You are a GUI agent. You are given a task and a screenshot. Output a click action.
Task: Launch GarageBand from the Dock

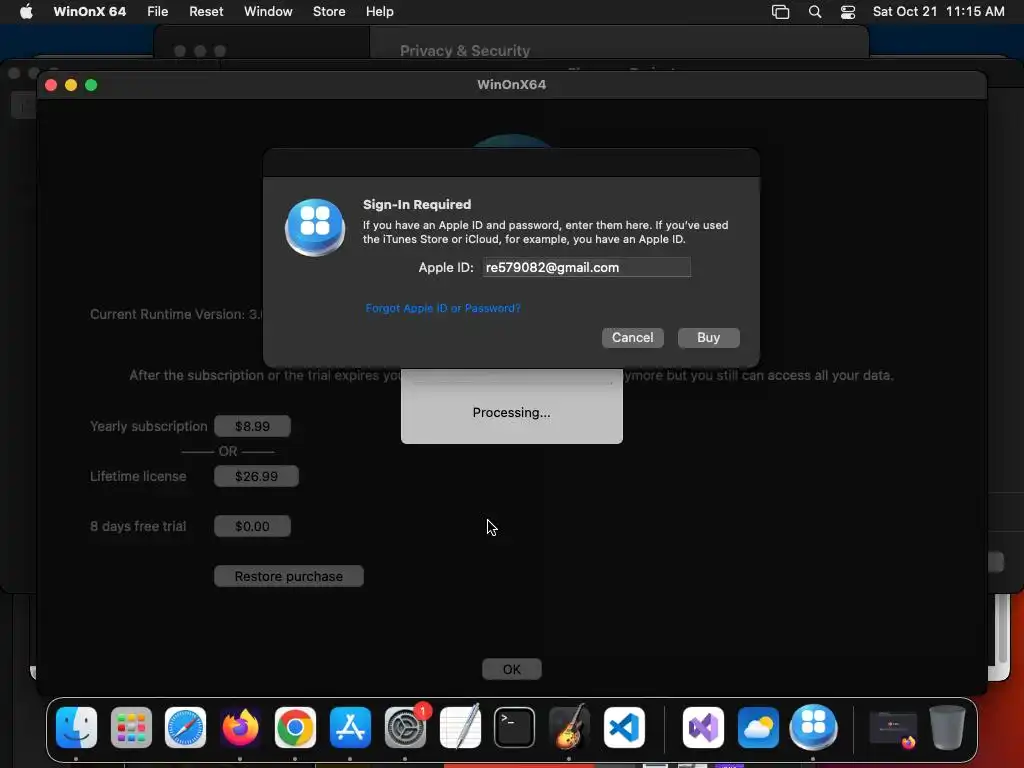coord(569,727)
